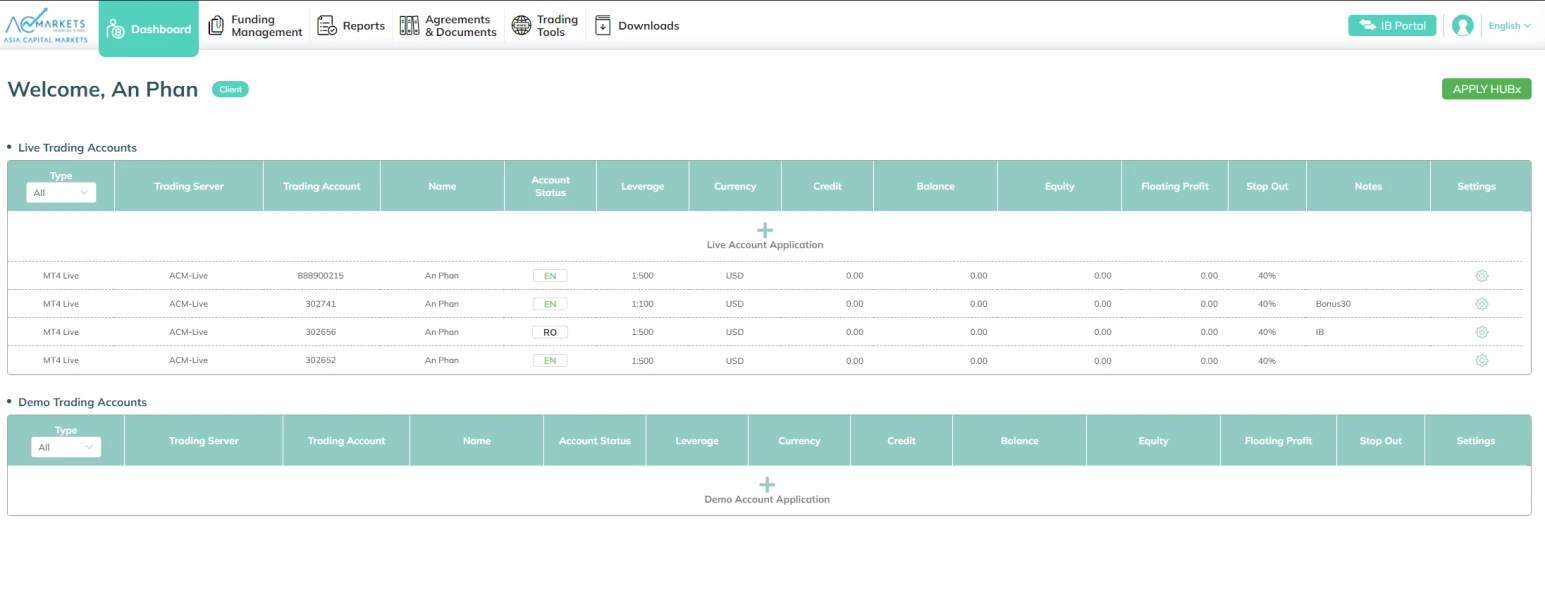Click the ACMarkets logo

[47, 26]
